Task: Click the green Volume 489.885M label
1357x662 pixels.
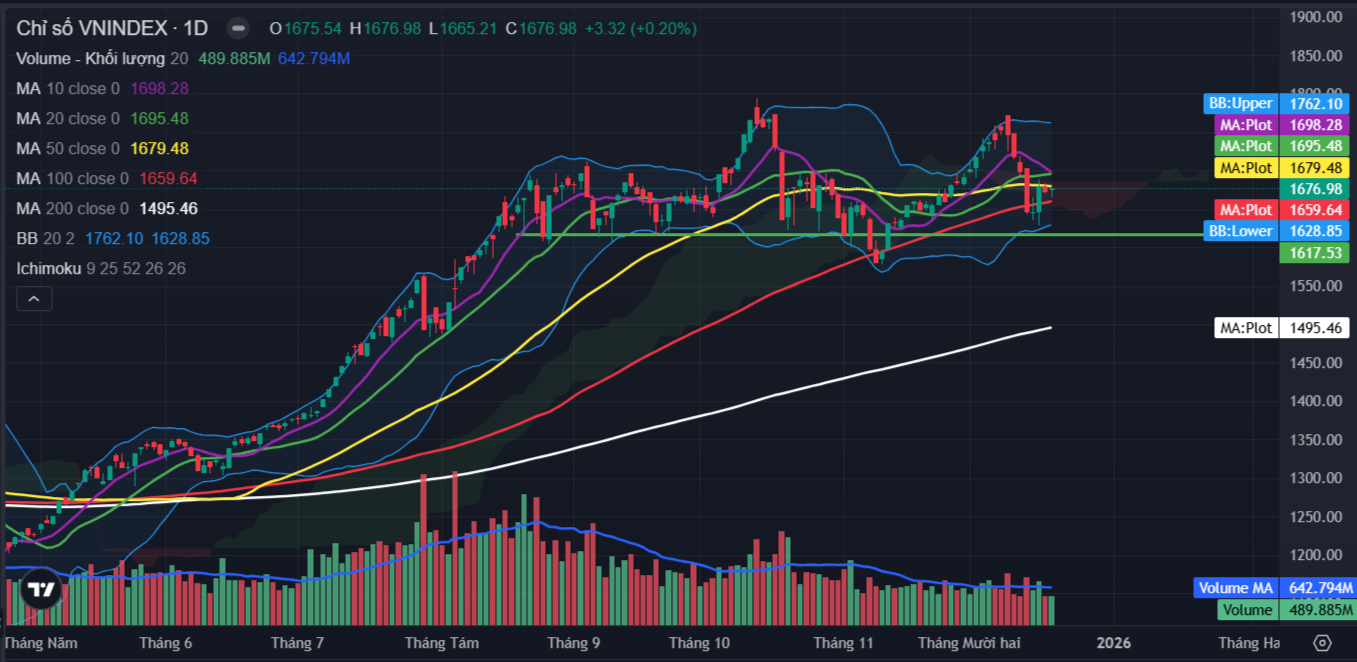Action: [x=1285, y=610]
